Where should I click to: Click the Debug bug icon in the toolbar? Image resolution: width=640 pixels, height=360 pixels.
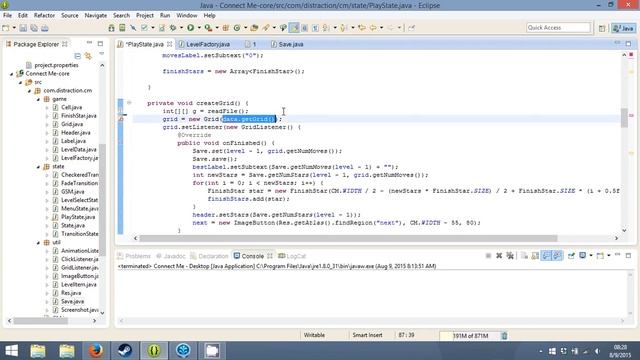[x=173, y=28]
